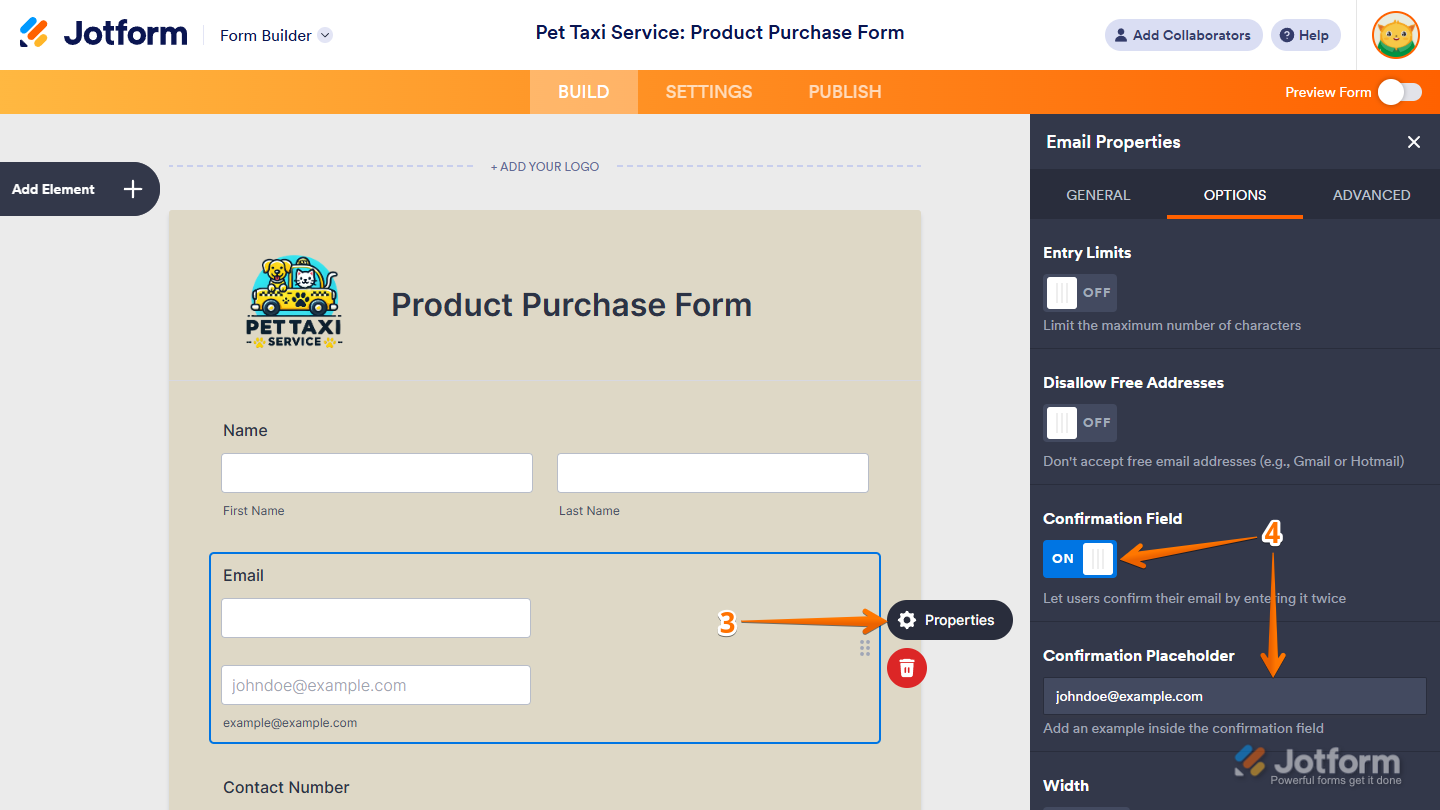
Task: Open the Advanced properties tab
Action: point(1371,195)
